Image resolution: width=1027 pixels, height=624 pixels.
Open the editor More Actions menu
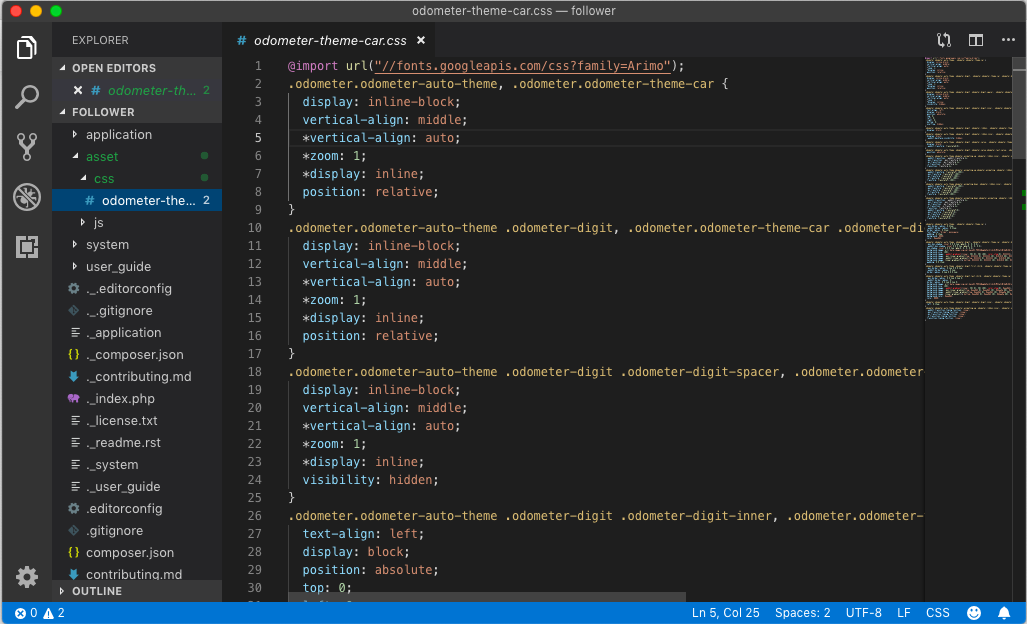pyautogui.click(x=1008, y=40)
